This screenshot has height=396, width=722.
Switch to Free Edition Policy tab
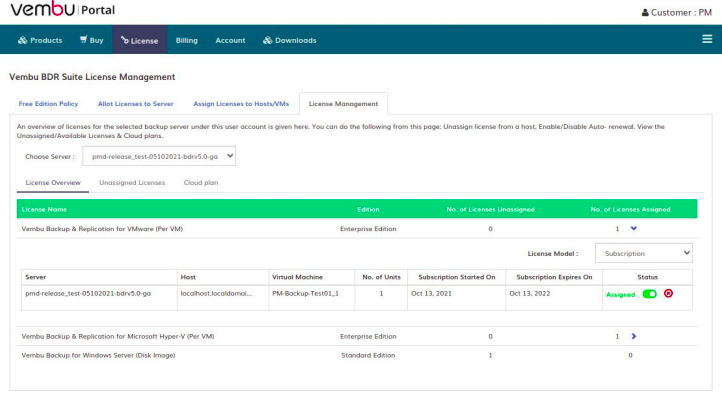[x=48, y=104]
